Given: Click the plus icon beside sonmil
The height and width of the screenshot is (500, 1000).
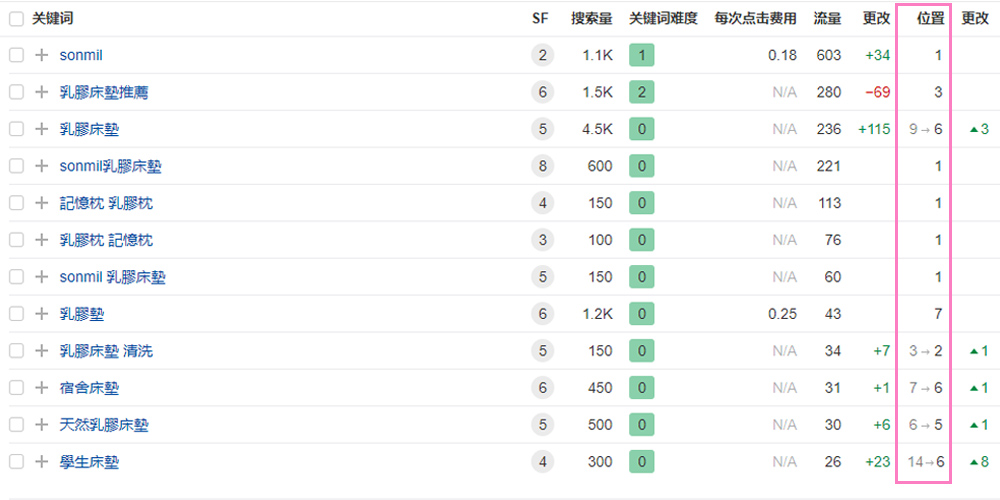Looking at the screenshot, I should click(41, 56).
